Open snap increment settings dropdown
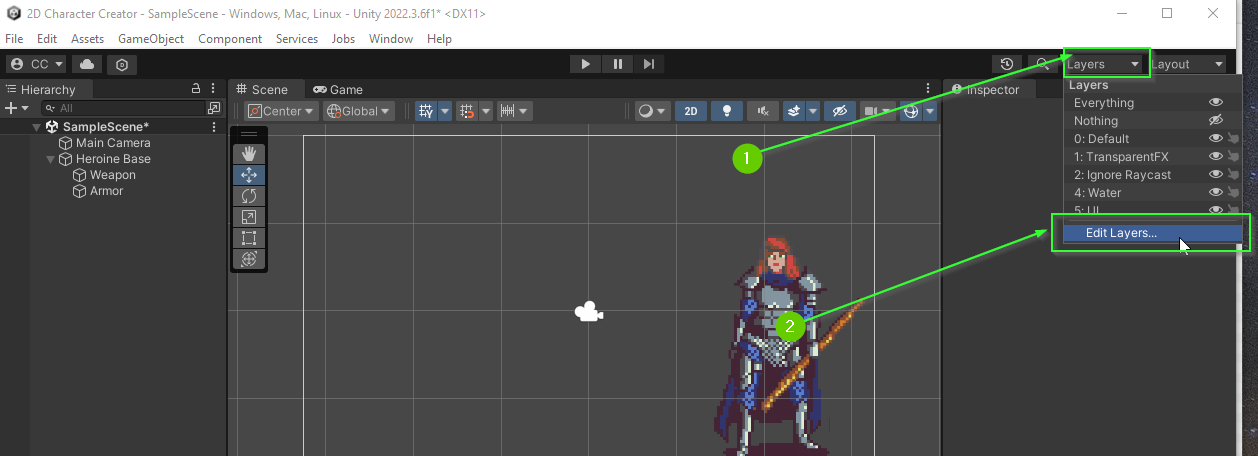 514,111
